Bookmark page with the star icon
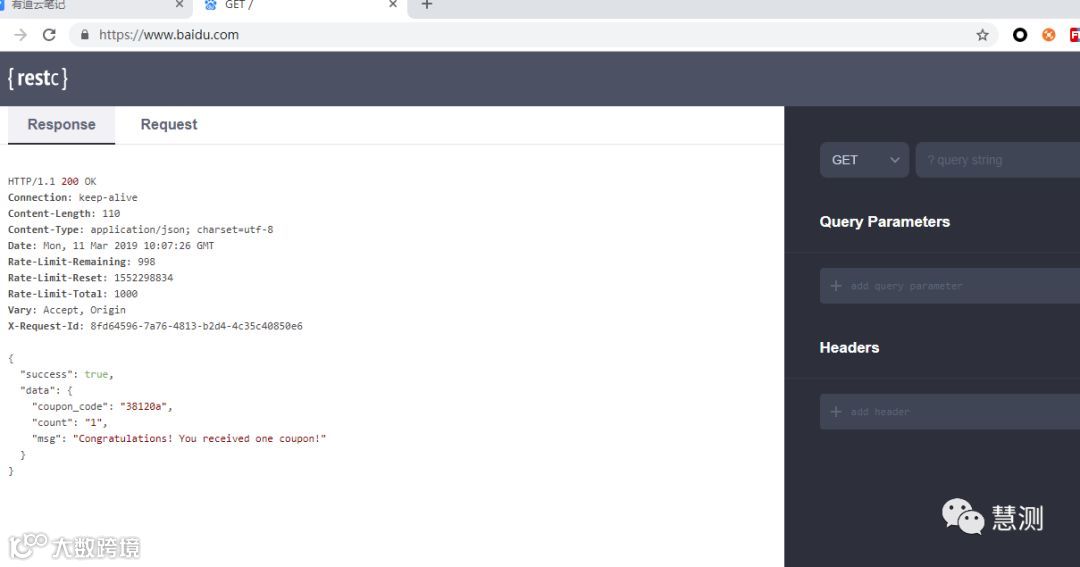Viewport: 1080px width, 567px height. pos(982,35)
